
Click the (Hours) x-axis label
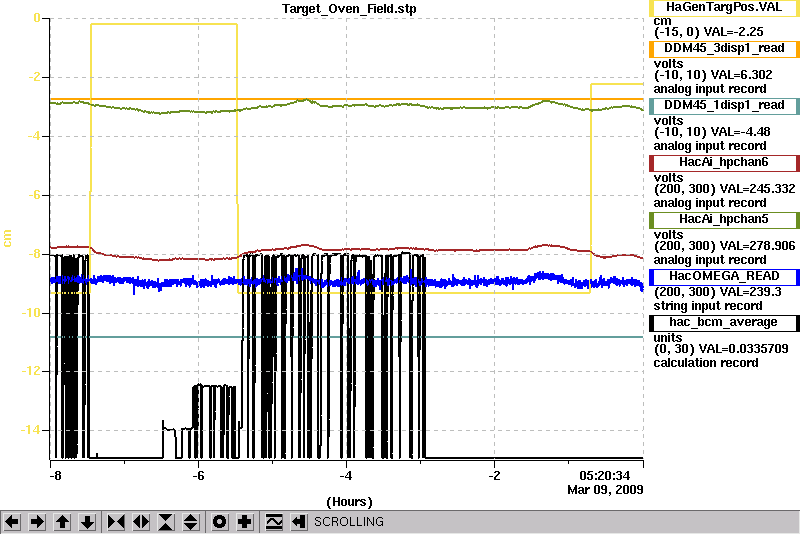click(349, 502)
